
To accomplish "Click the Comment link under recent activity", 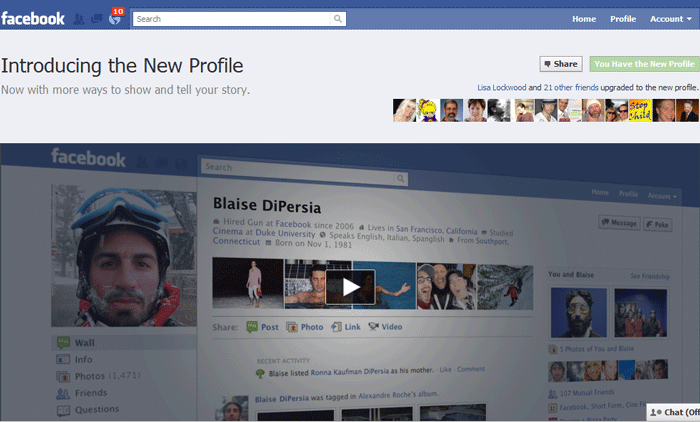I will pos(471,369).
